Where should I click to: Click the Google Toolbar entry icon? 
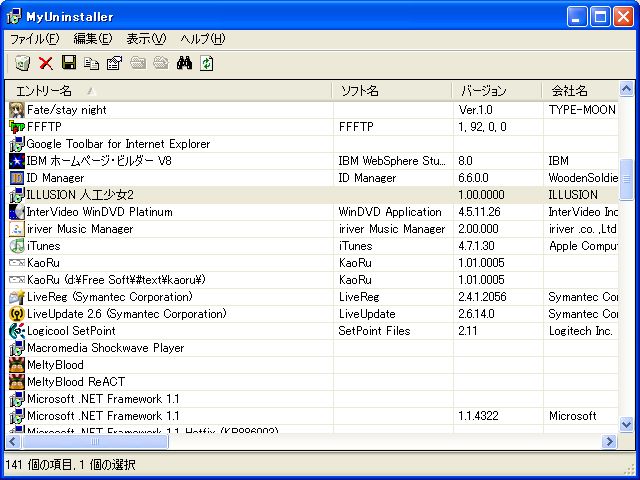pyautogui.click(x=17, y=144)
